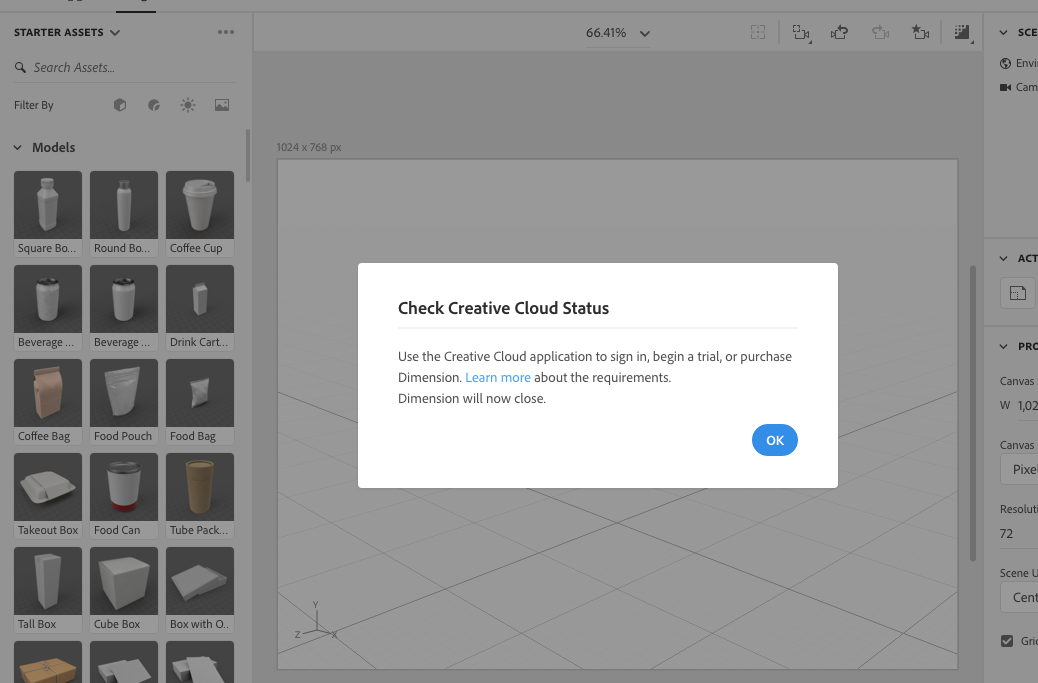Viewport: 1038px width, 683px height.
Task: Filter assets by materials
Action: (x=153, y=105)
